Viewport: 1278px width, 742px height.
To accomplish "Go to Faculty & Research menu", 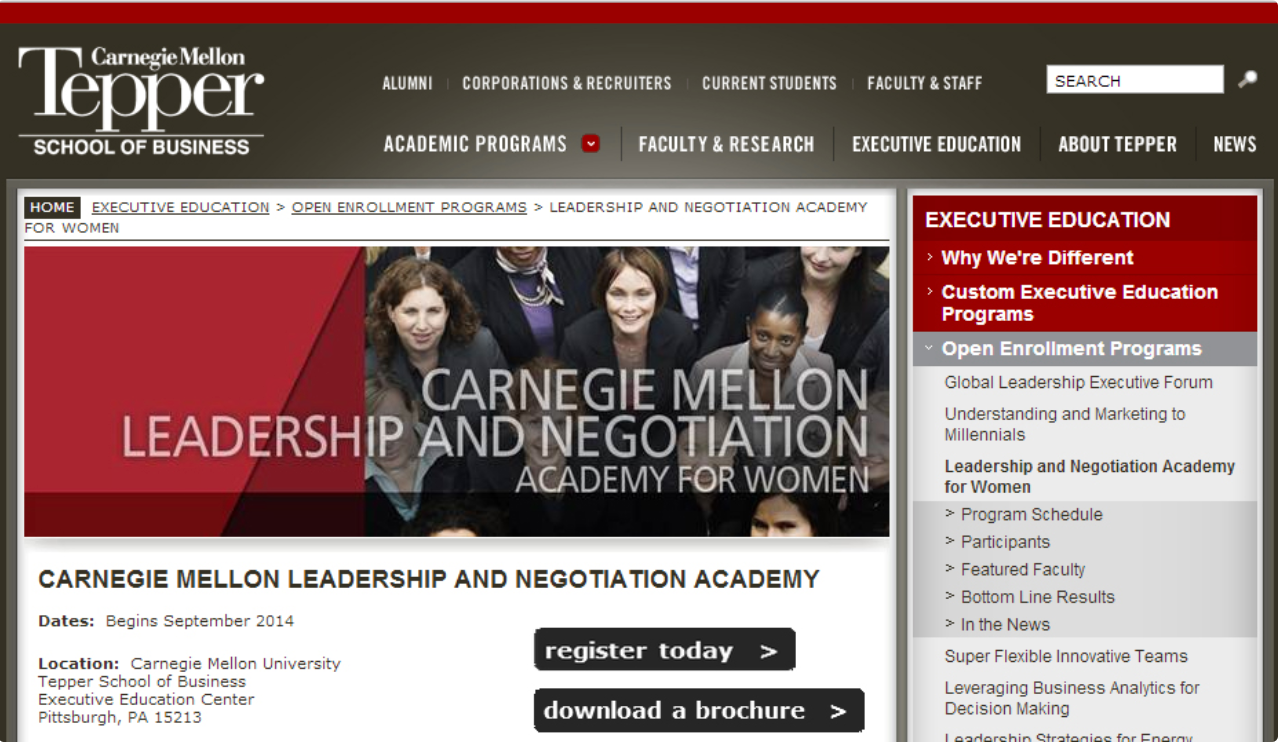I will click(x=727, y=144).
